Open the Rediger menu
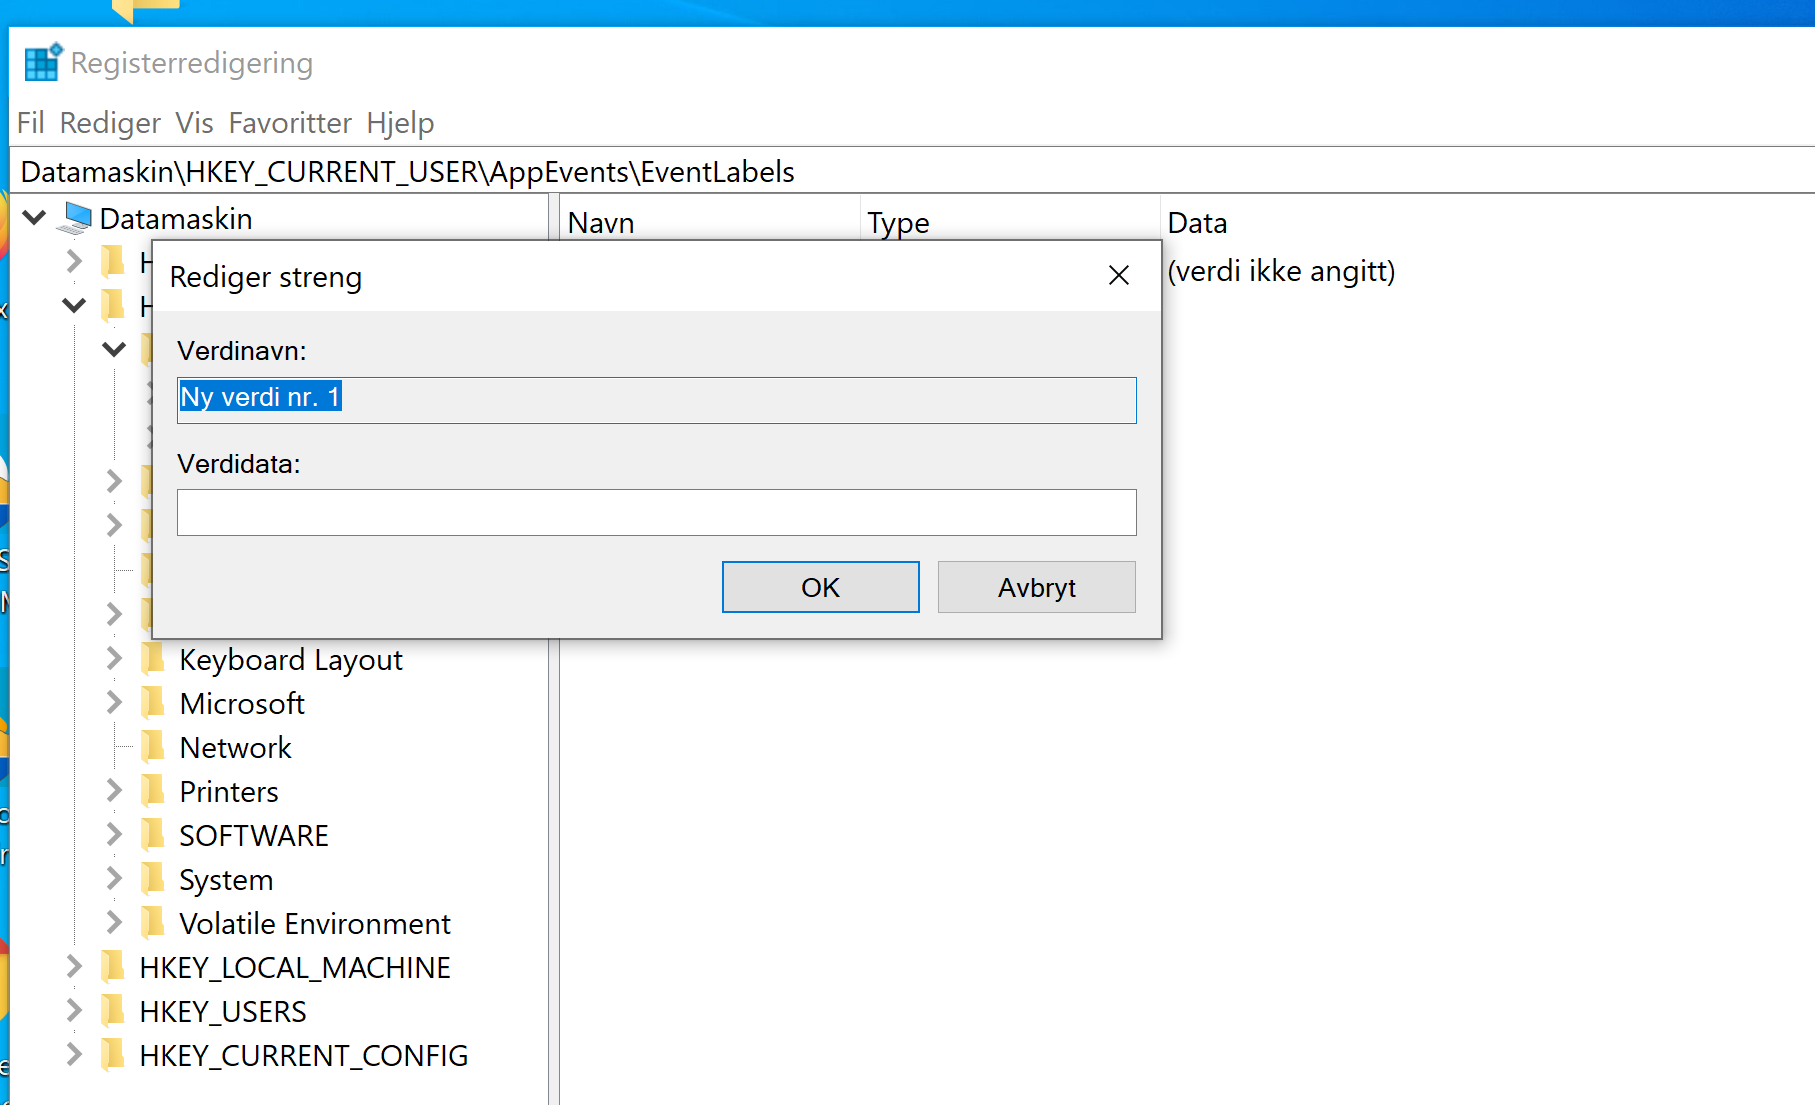The width and height of the screenshot is (1815, 1105). click(109, 122)
